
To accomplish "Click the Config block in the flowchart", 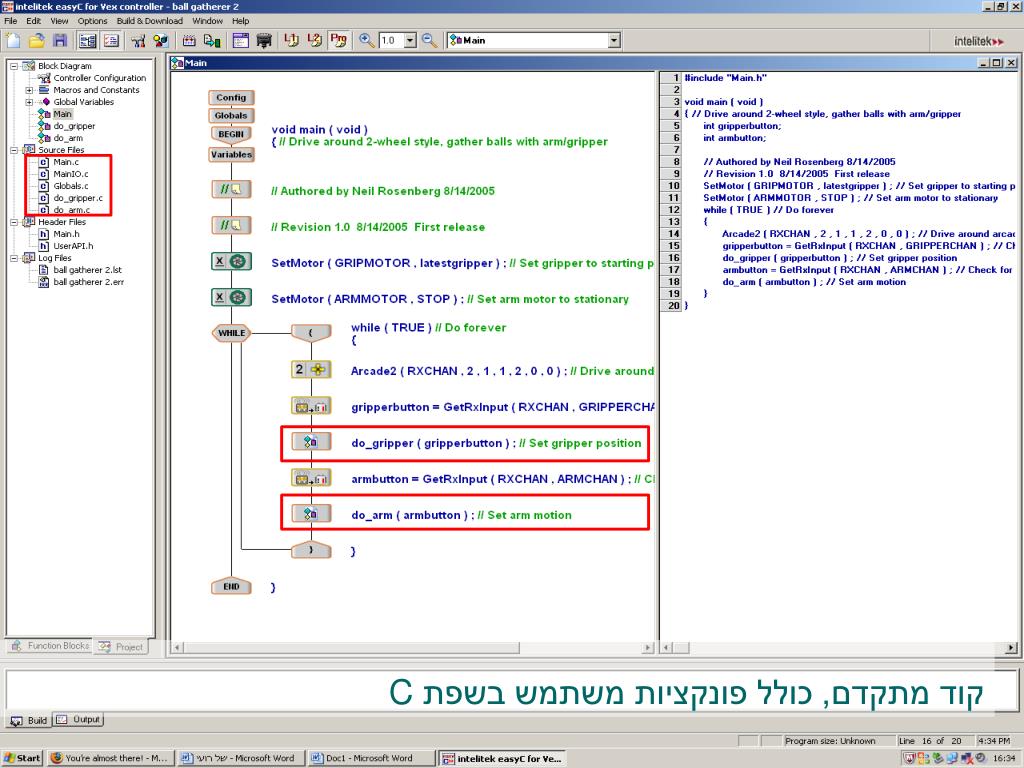I will click(x=231, y=97).
